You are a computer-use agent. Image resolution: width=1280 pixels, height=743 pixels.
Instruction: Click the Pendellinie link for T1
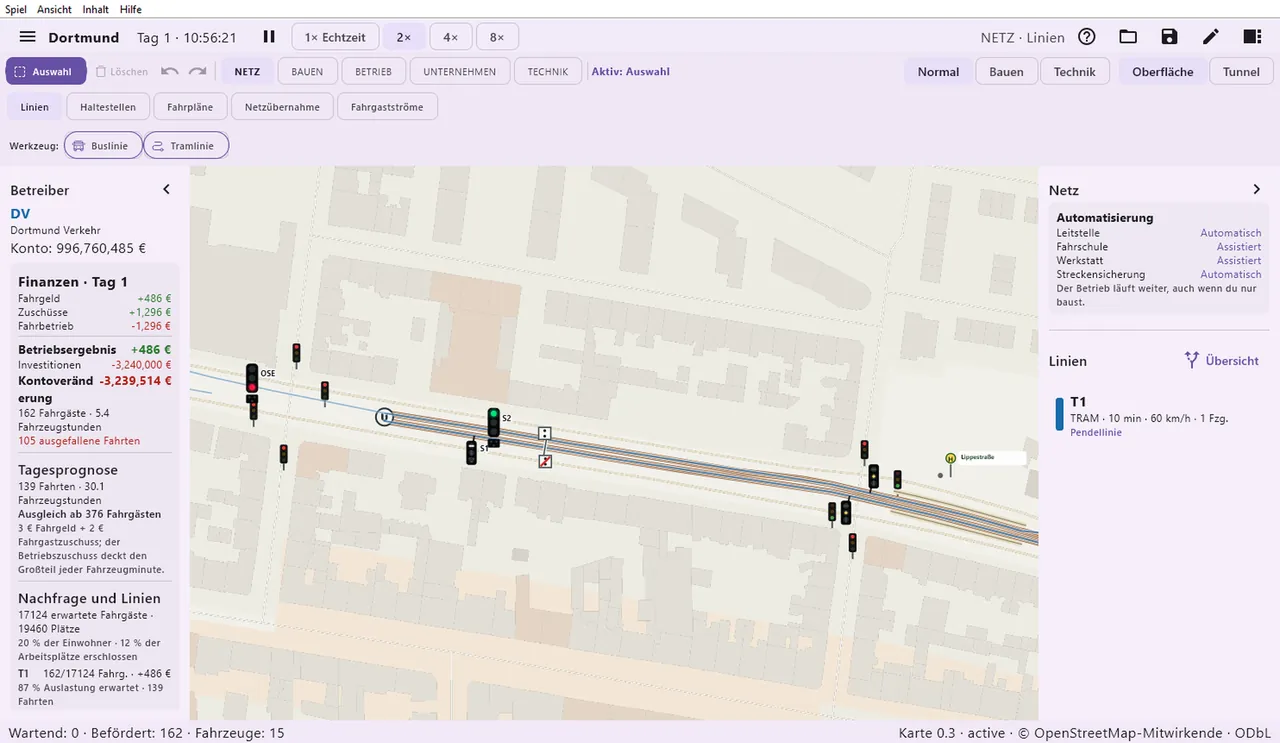click(1096, 433)
